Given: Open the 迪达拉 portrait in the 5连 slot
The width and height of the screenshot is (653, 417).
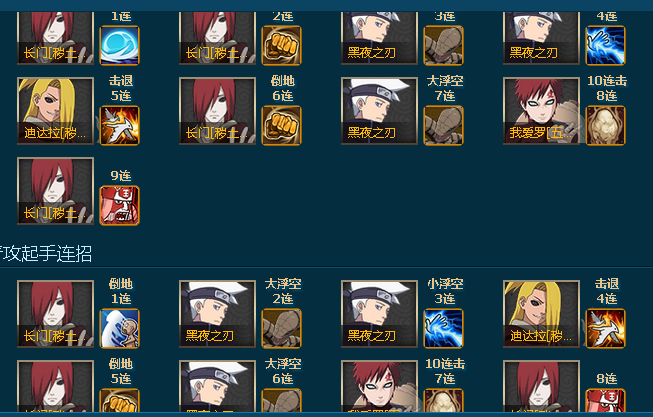Looking at the screenshot, I should click(x=55, y=111).
